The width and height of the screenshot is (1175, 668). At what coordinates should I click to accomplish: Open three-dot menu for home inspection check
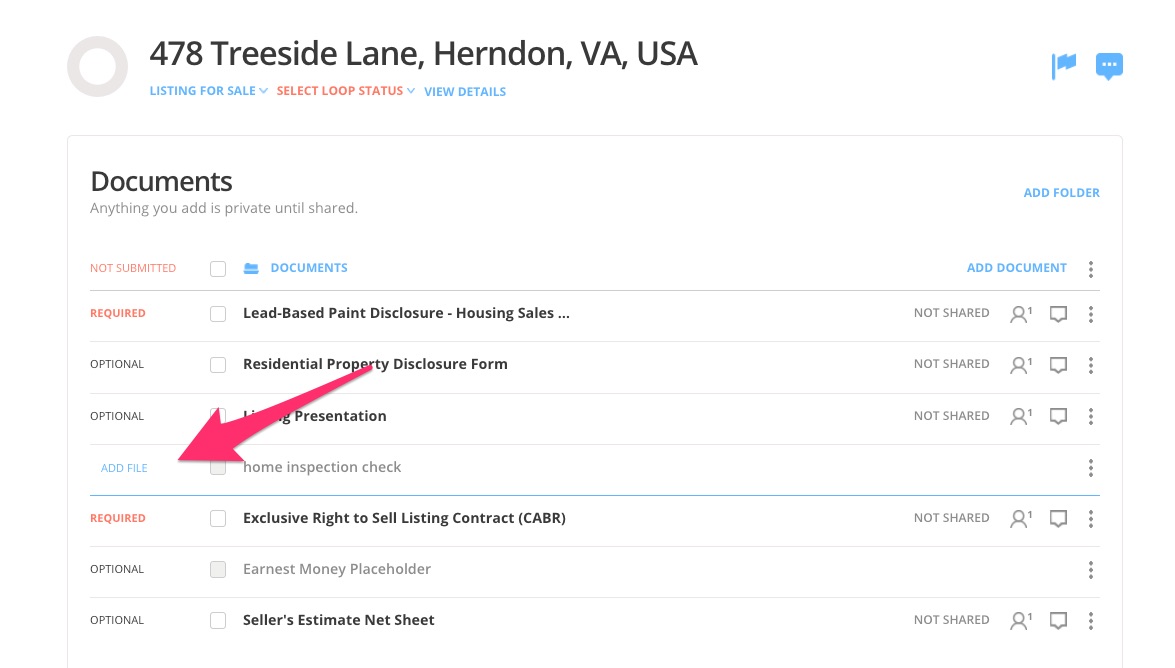point(1091,468)
